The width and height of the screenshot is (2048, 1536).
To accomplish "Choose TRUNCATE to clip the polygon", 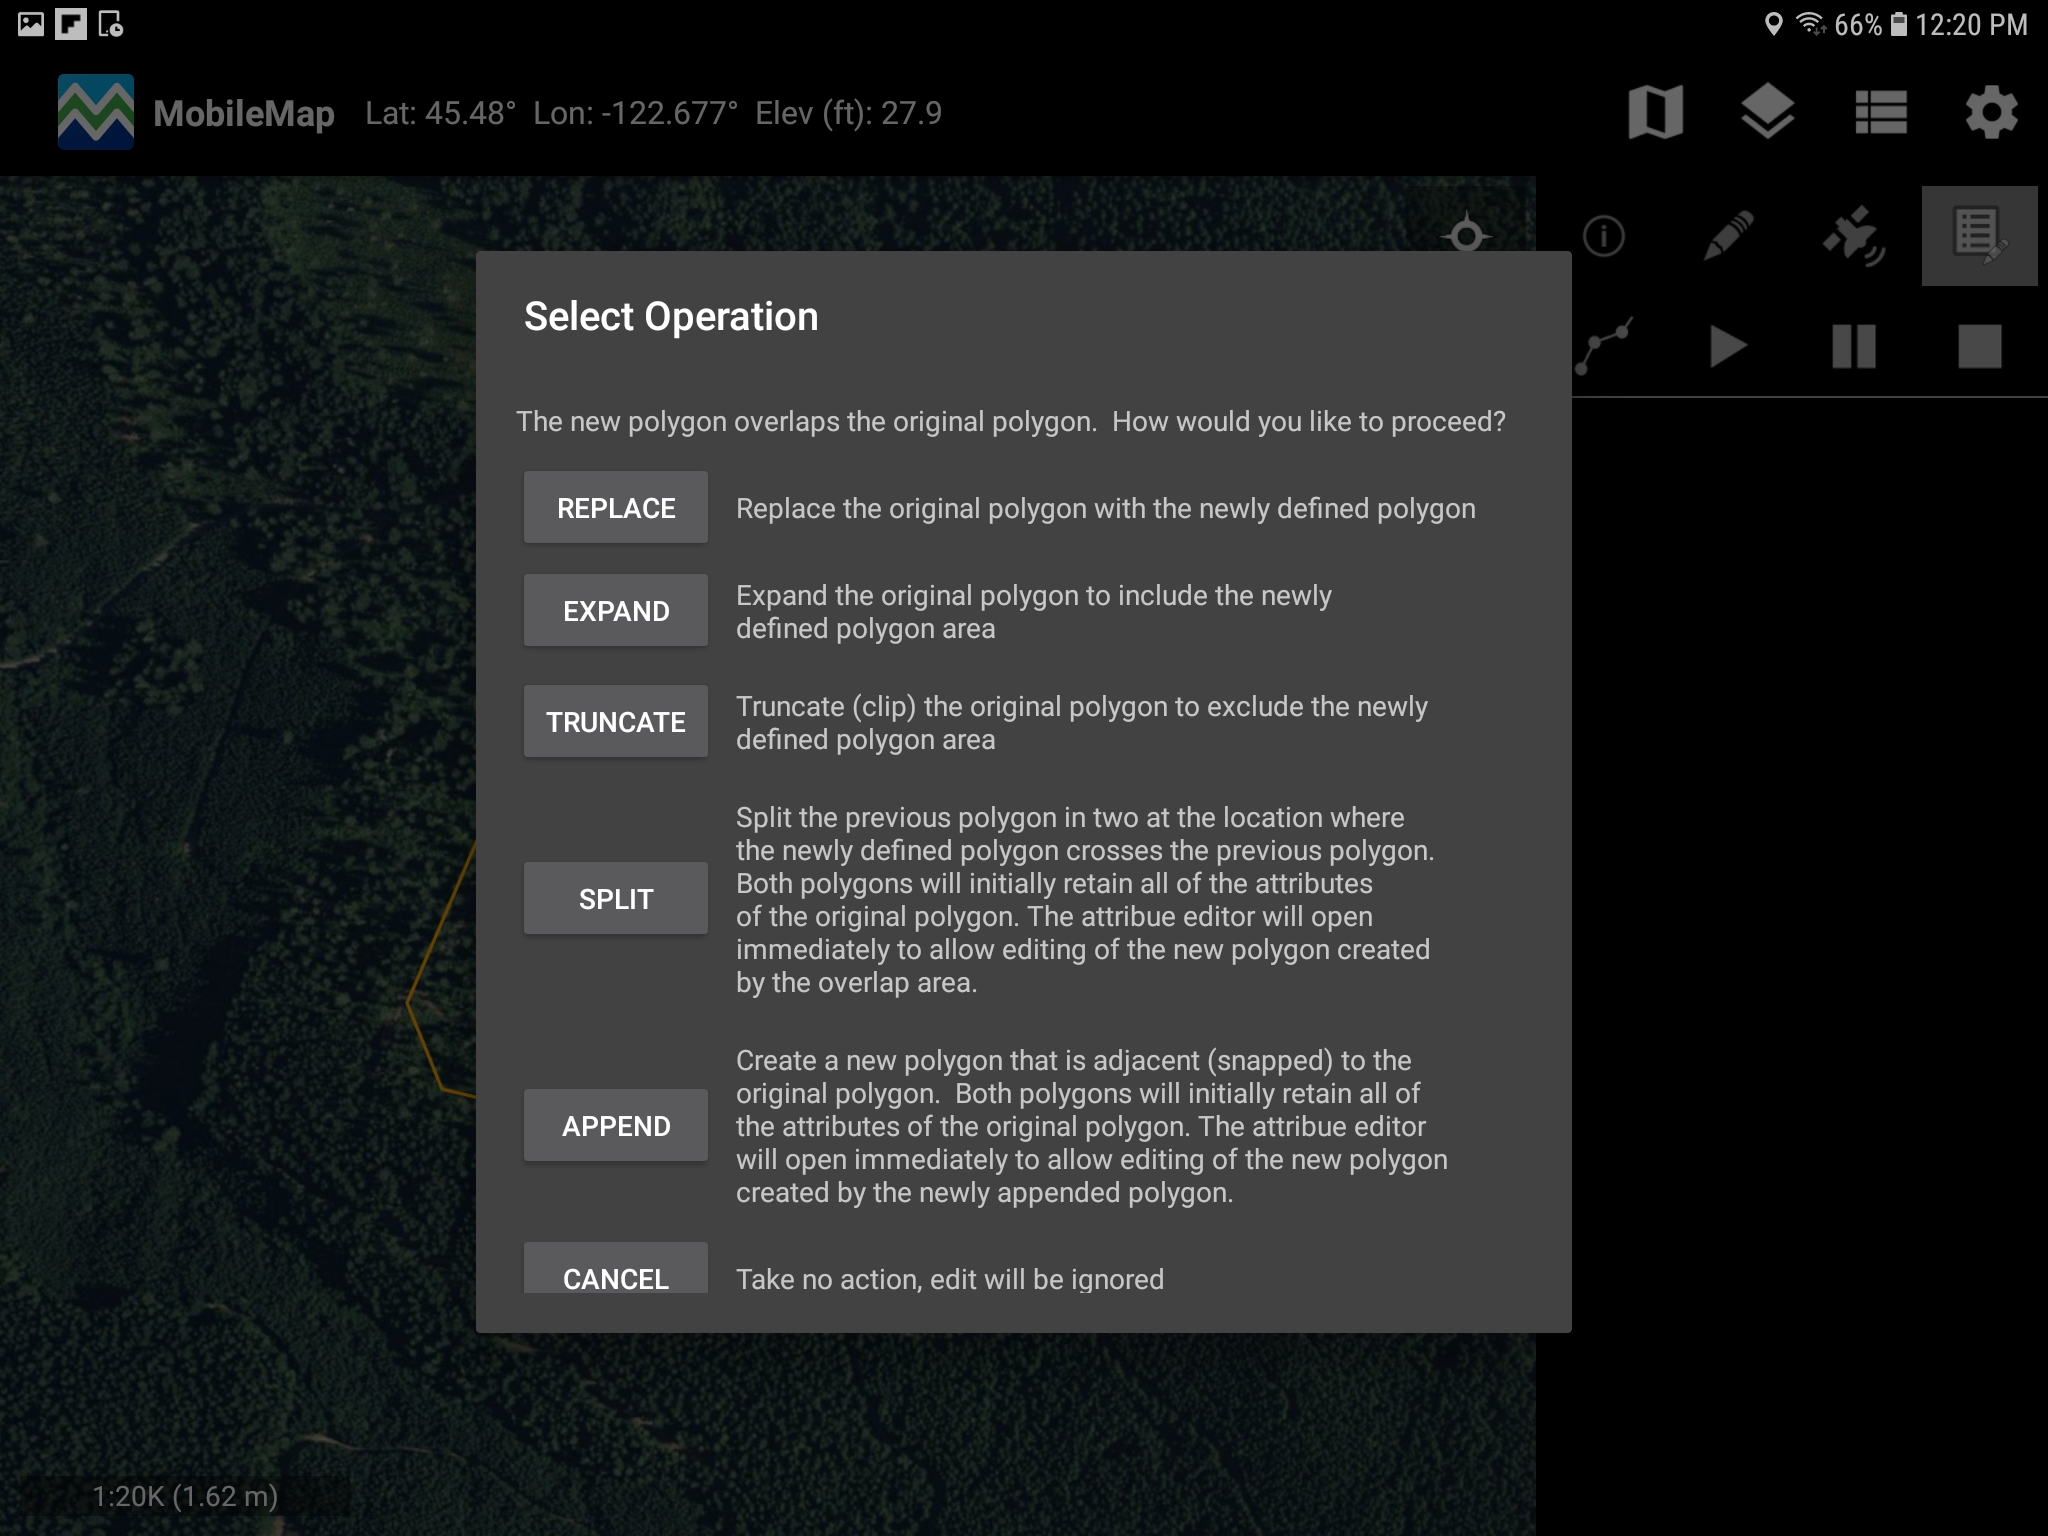I will point(616,722).
